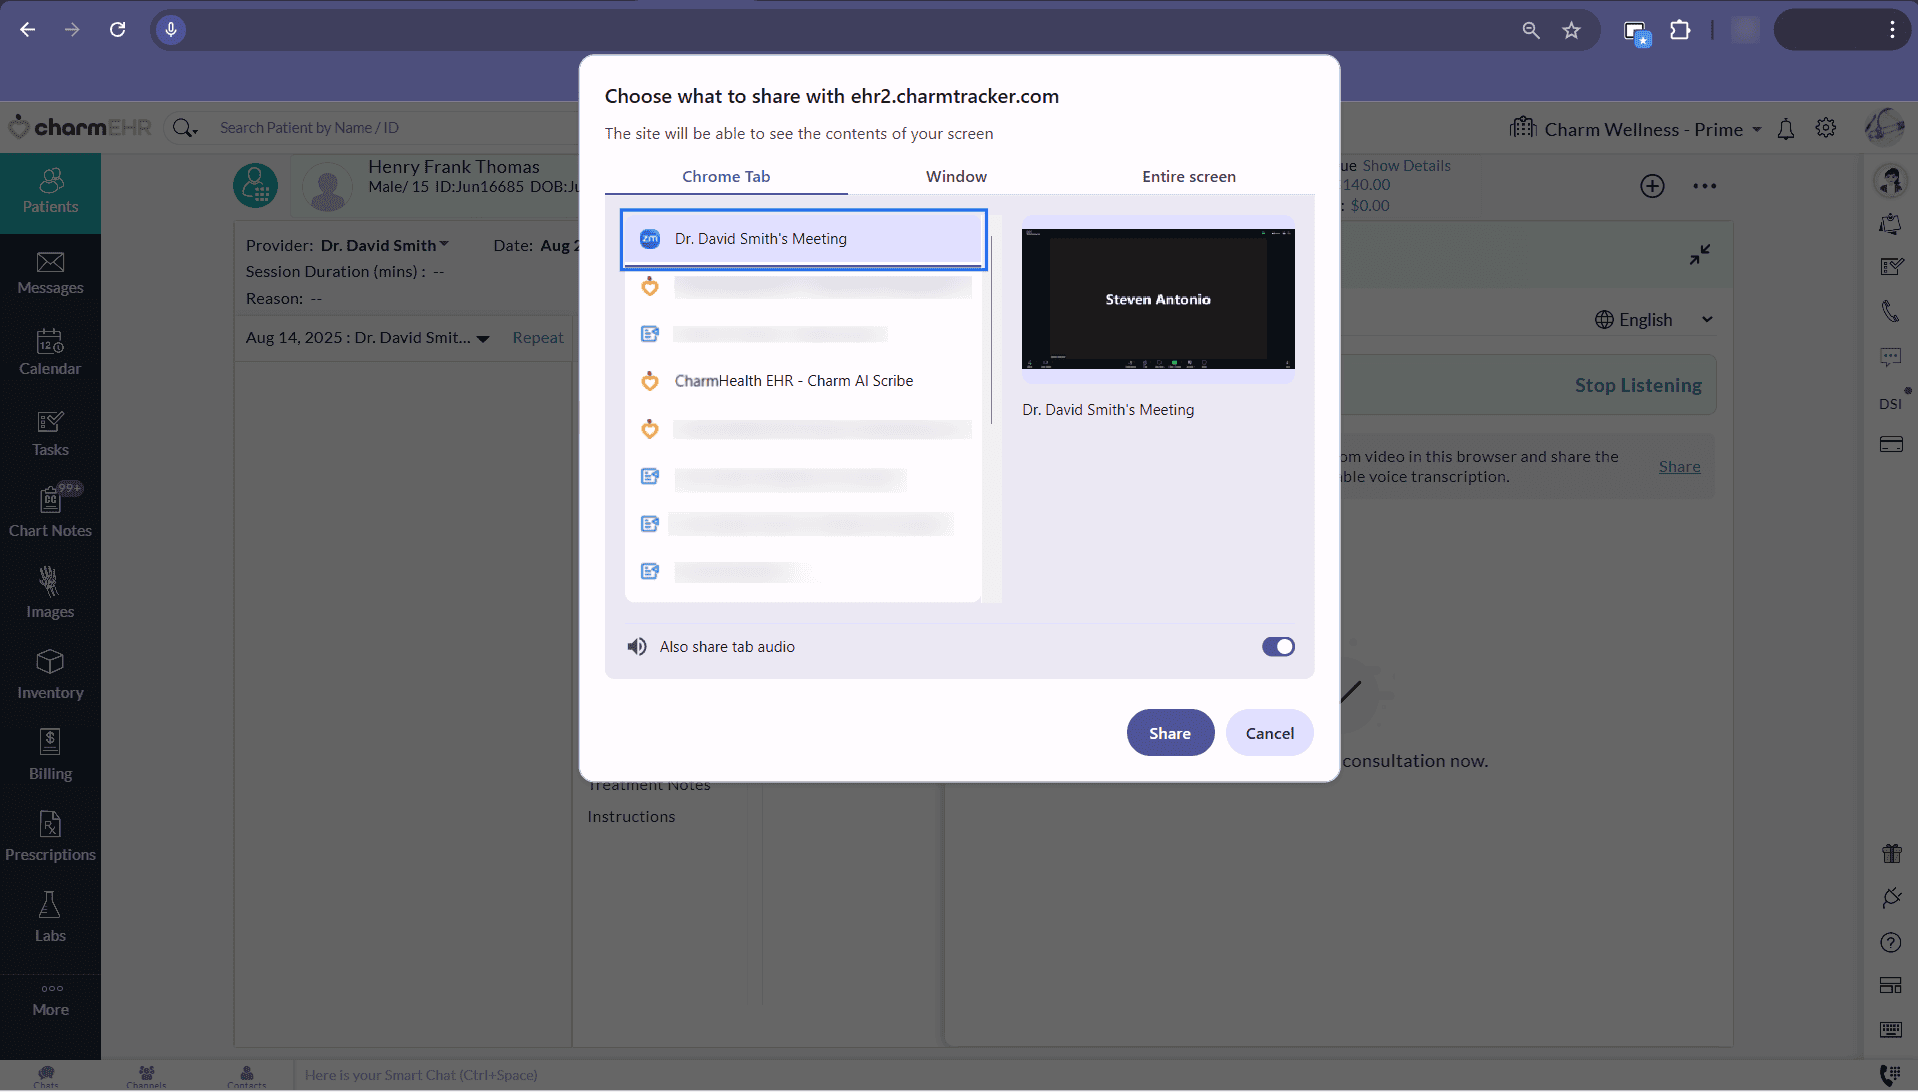This screenshot has height=1092, width=1918.
Task: Open the Inventory module
Action: pyautogui.click(x=50, y=675)
